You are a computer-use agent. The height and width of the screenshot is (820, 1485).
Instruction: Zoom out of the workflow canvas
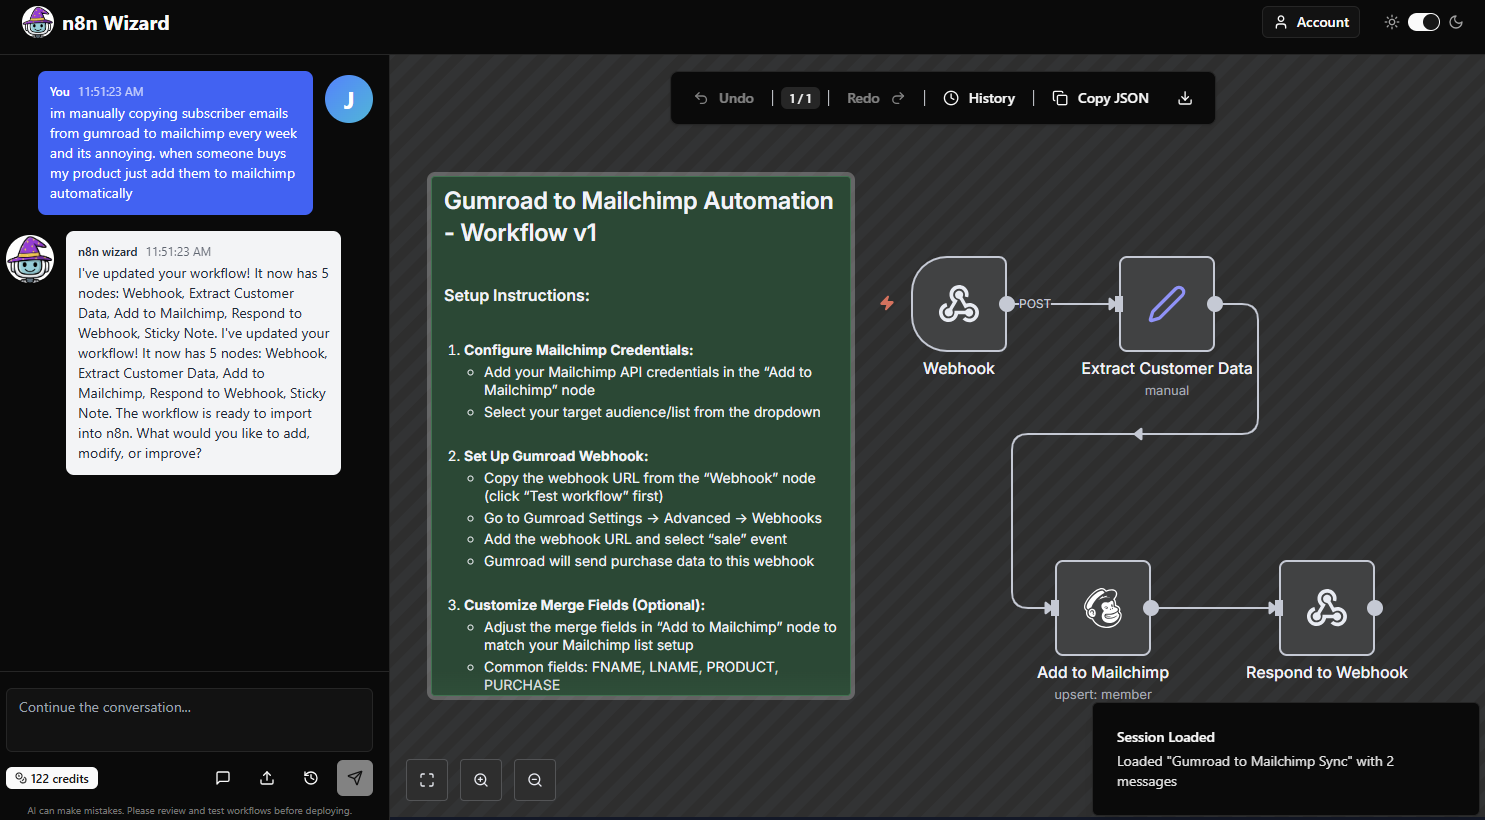tap(535, 779)
